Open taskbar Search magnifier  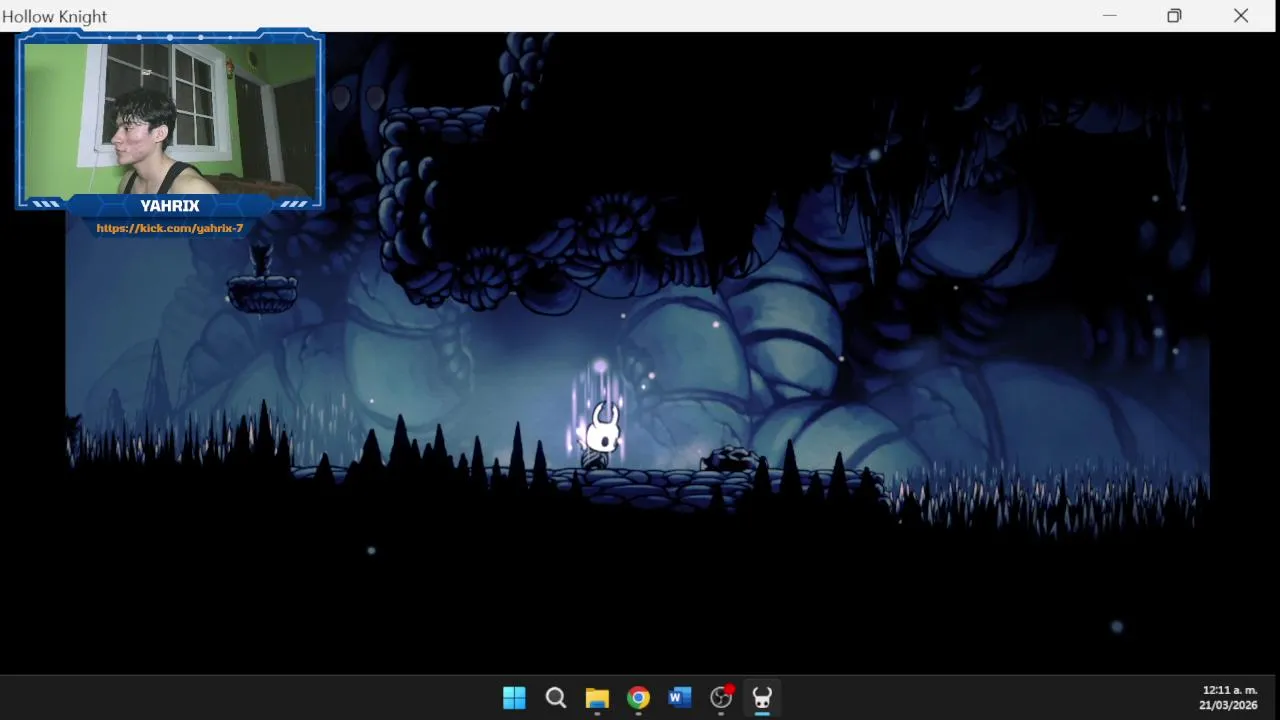pyautogui.click(x=556, y=698)
